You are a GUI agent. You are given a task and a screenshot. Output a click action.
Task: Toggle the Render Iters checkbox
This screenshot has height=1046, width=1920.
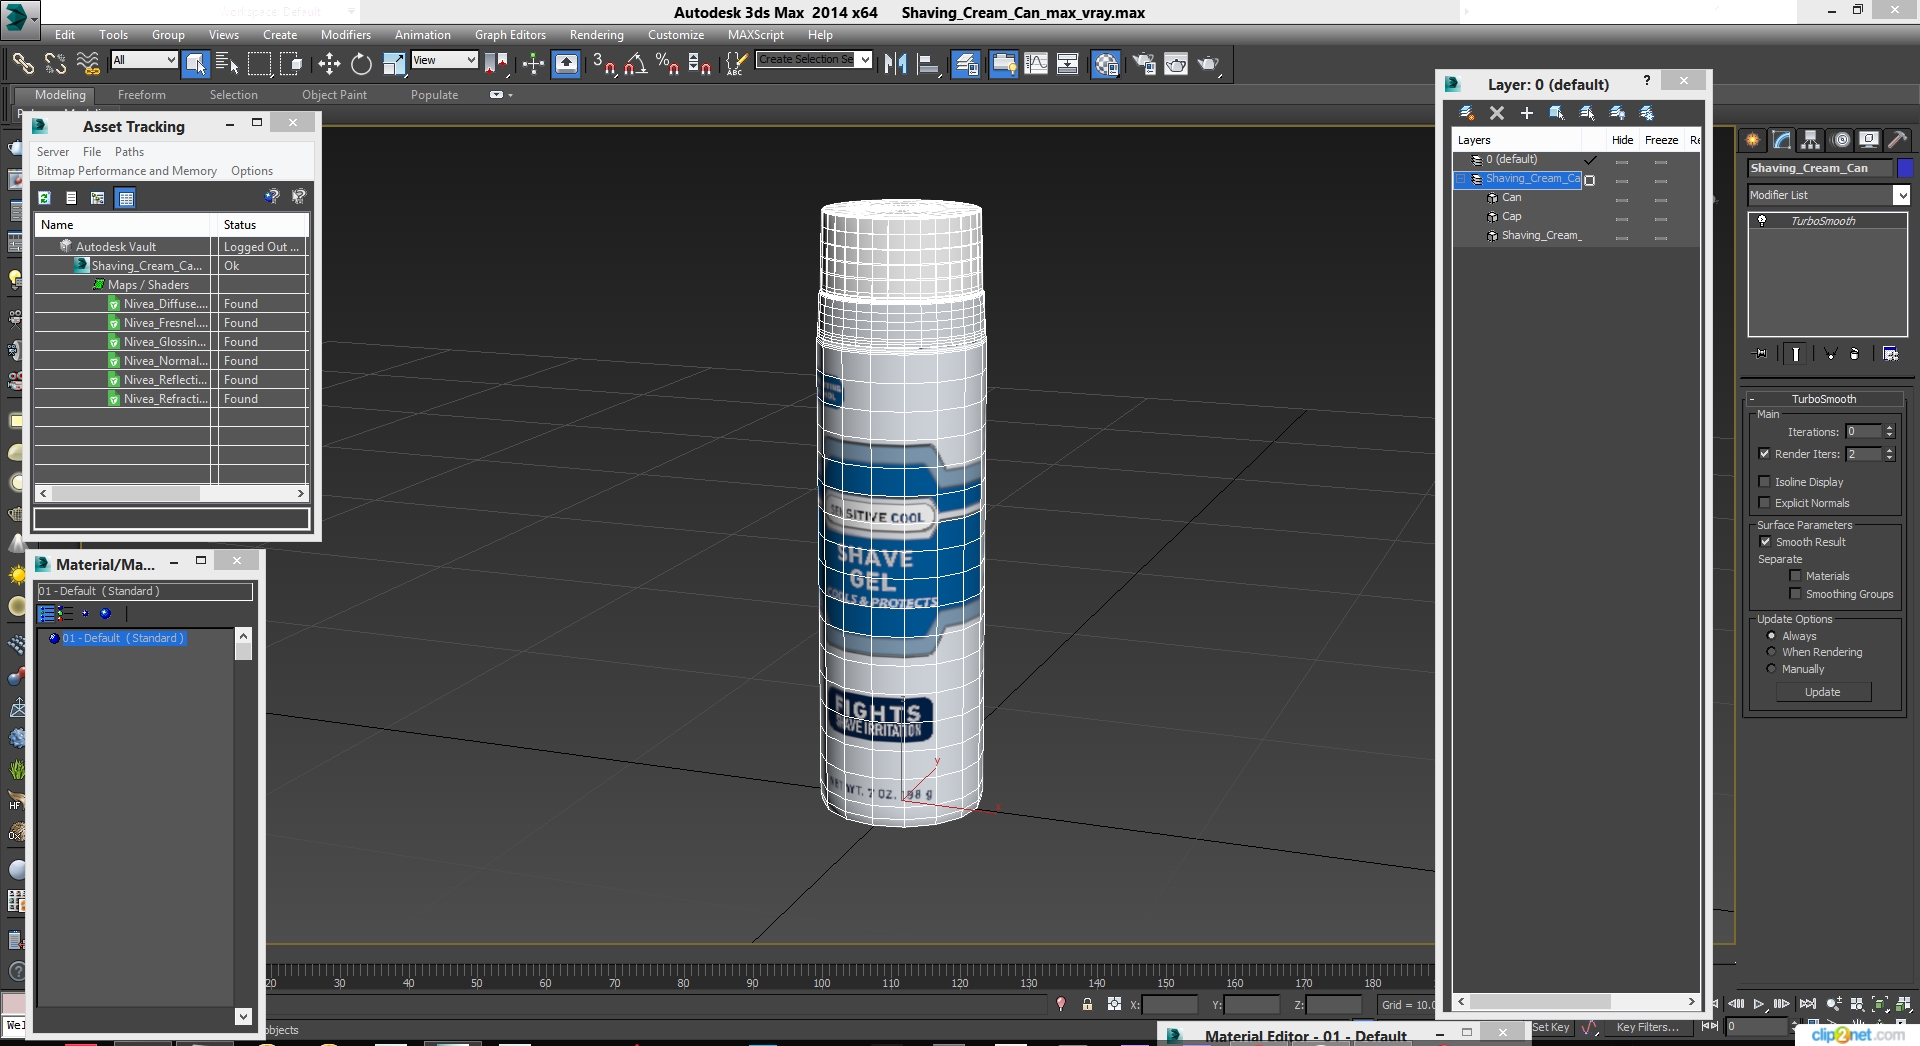point(1765,454)
